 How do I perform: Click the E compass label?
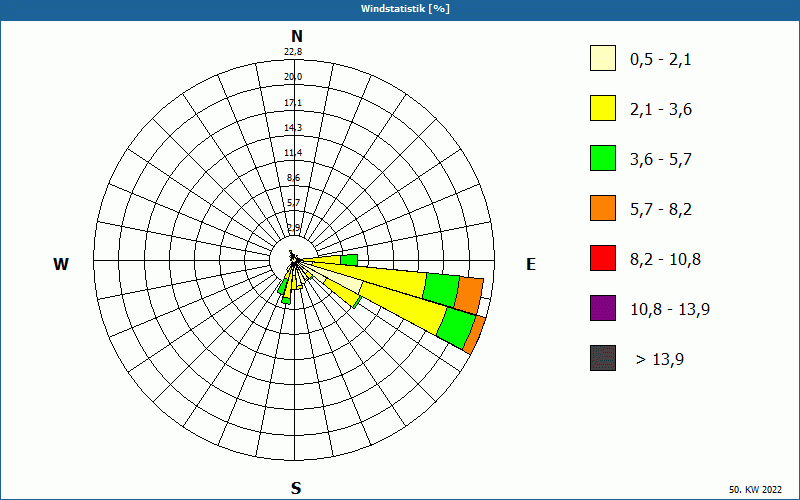pos(531,264)
